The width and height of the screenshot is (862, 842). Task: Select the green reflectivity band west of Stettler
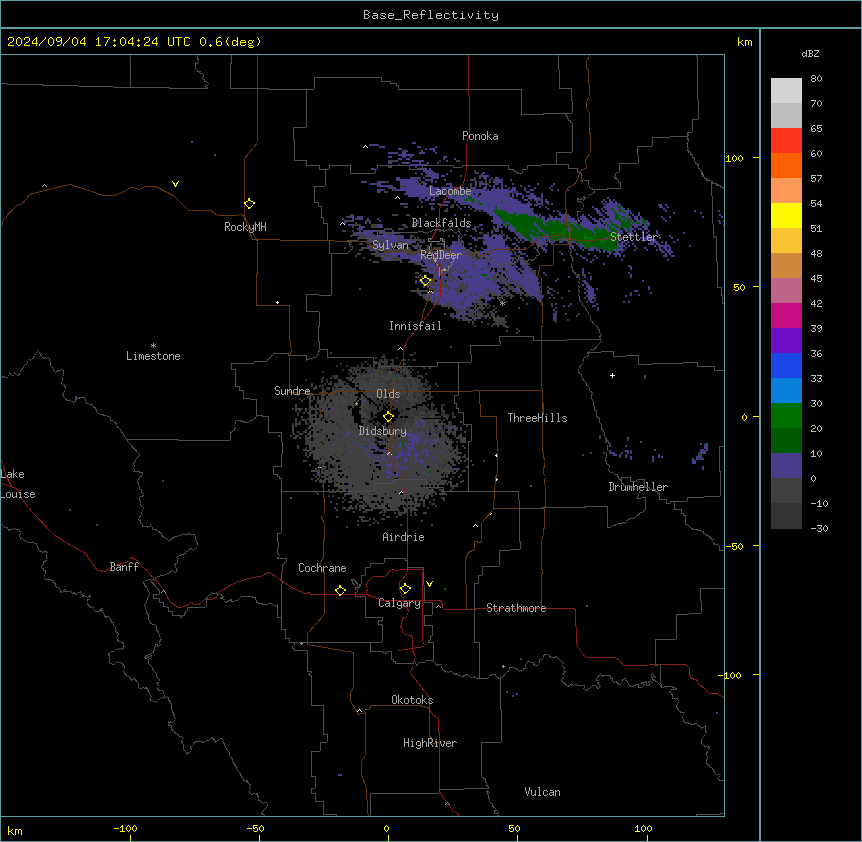click(x=555, y=230)
